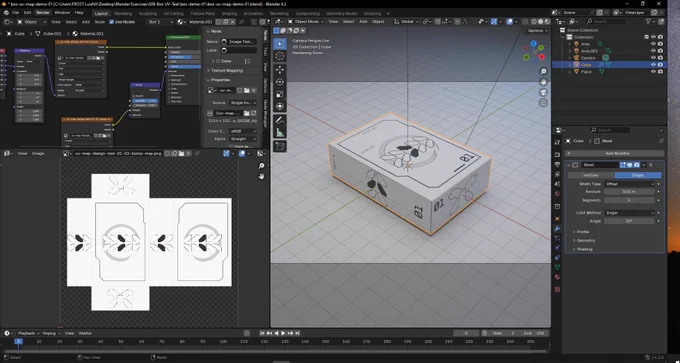Expand the Shading section of Bevel
The height and width of the screenshot is (363, 680).
point(582,249)
